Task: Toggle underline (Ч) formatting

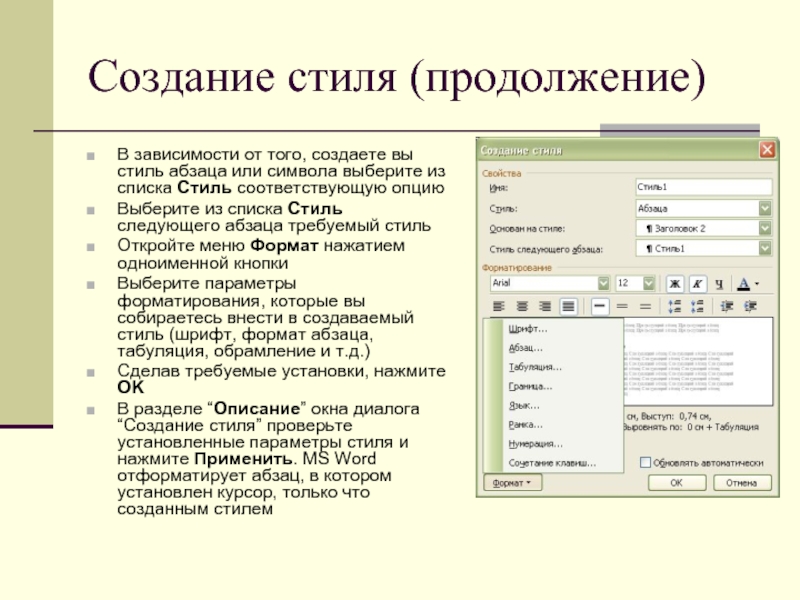Action: point(719,284)
